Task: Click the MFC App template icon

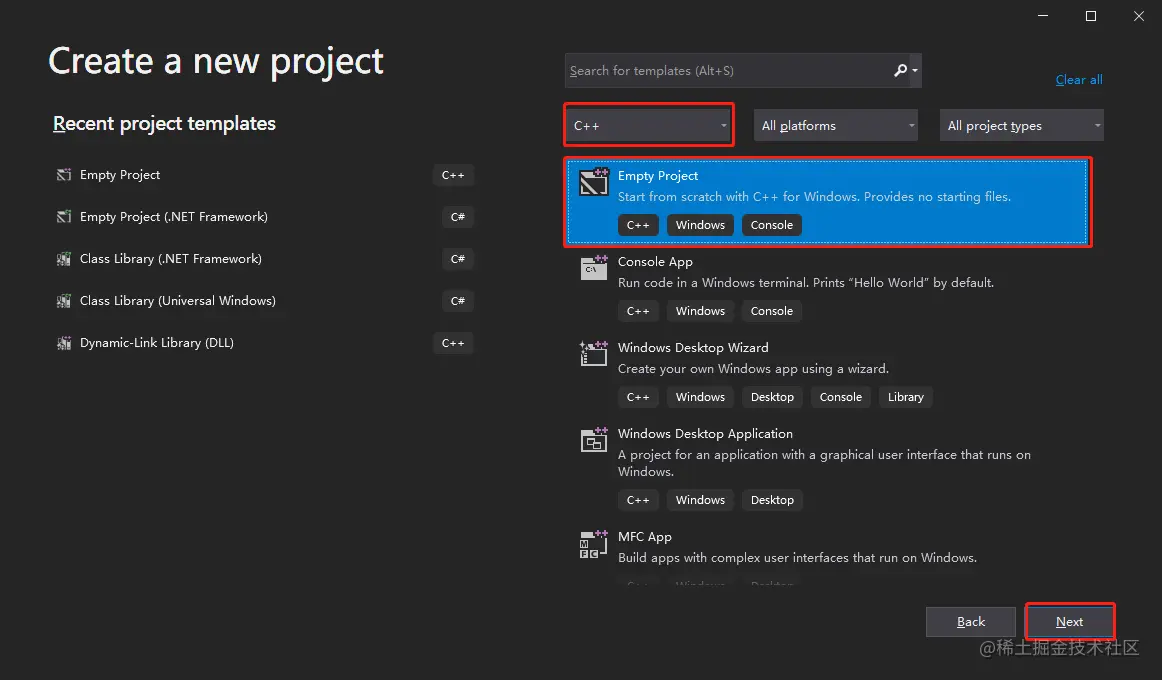Action: point(594,544)
